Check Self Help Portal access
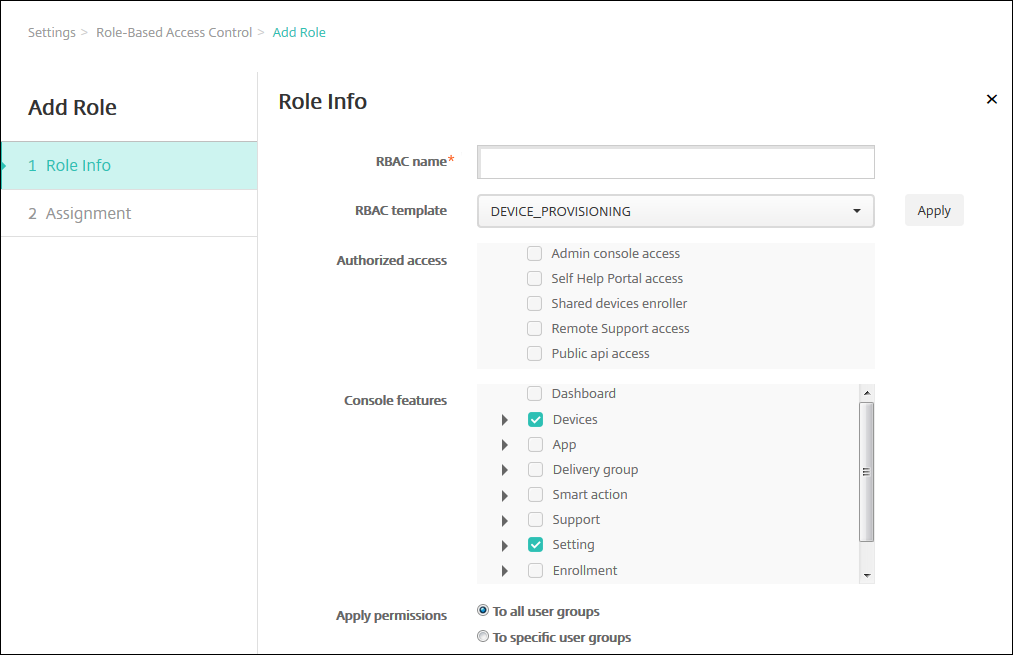The height and width of the screenshot is (655, 1013). (535, 279)
